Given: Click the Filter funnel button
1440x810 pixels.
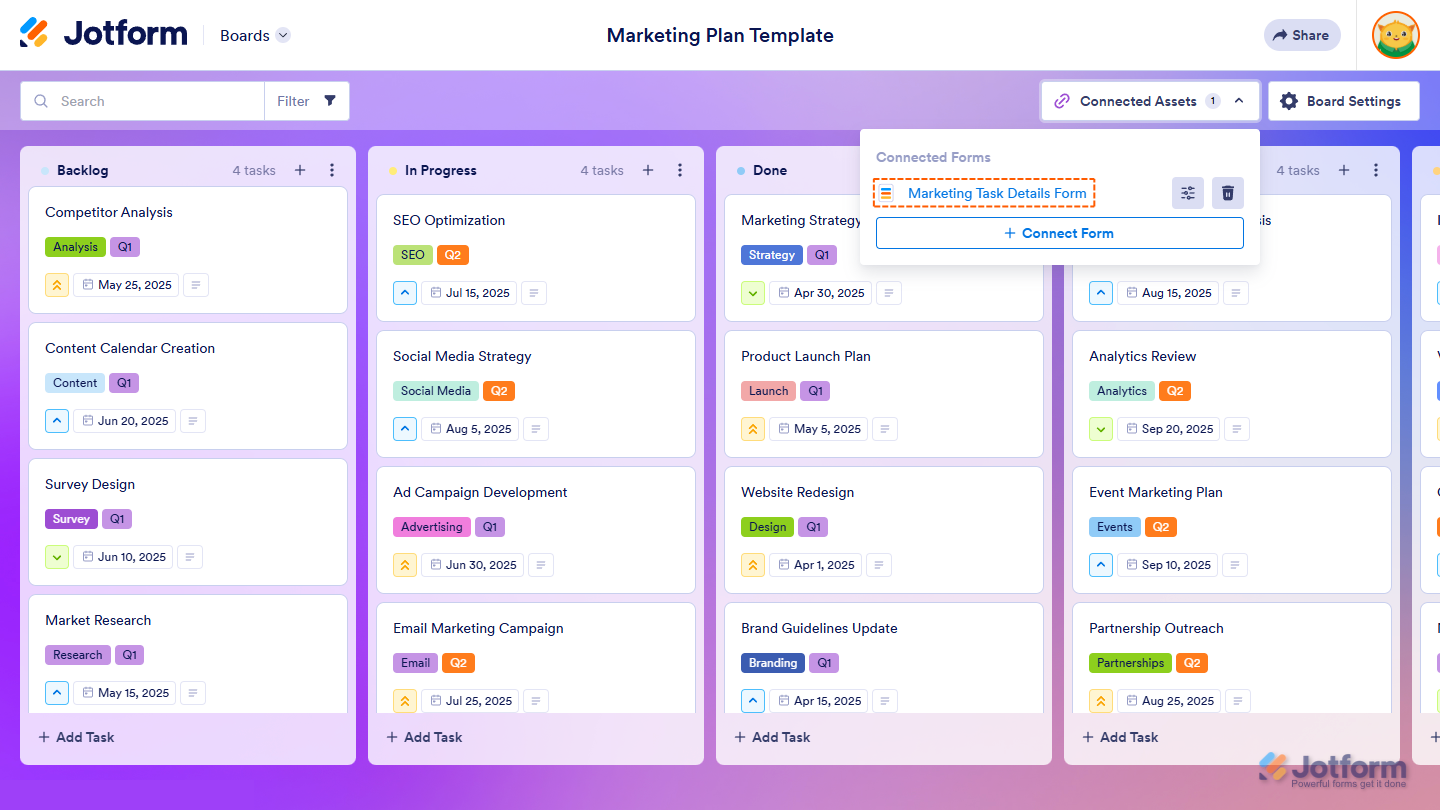Looking at the screenshot, I should coord(329,101).
